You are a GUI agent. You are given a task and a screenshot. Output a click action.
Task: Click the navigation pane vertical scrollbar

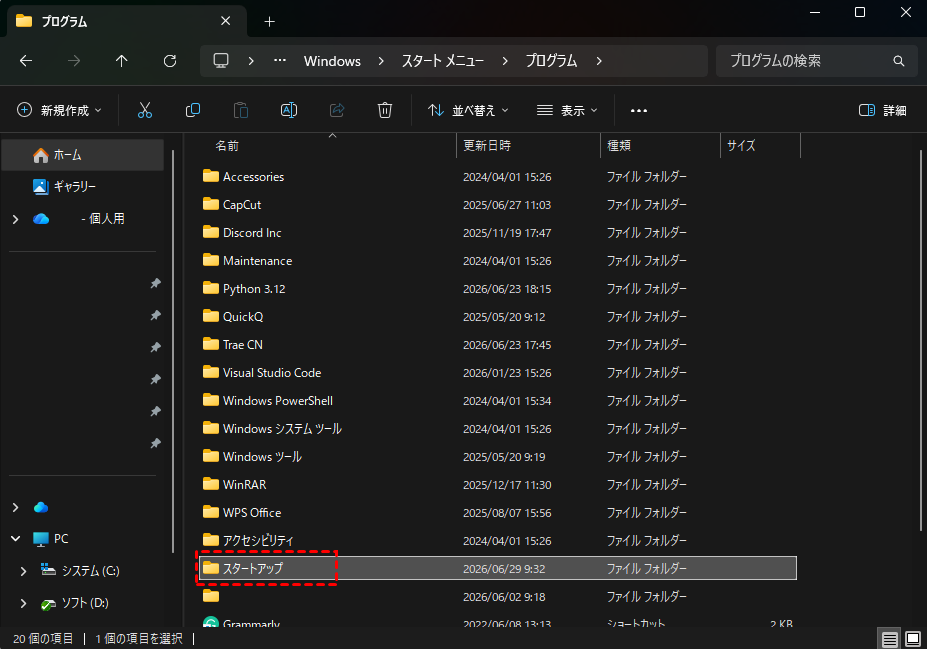[173, 352]
